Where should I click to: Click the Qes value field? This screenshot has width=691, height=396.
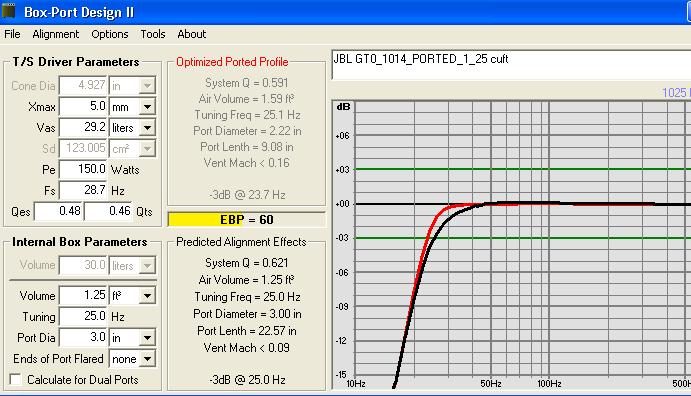59,211
